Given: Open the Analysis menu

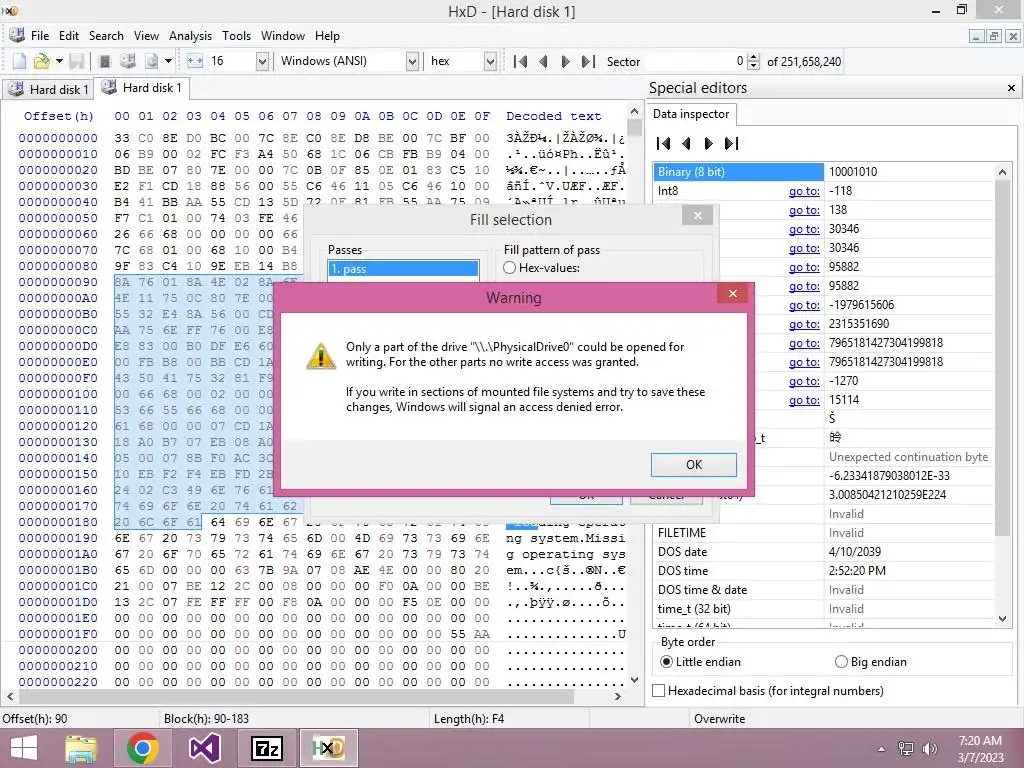Looking at the screenshot, I should point(190,36).
